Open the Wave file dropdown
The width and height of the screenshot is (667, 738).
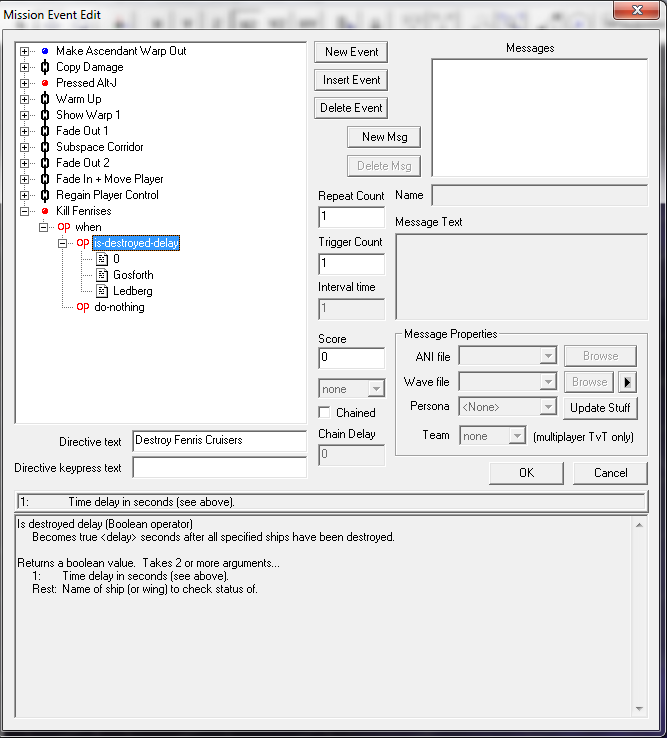tap(548, 382)
